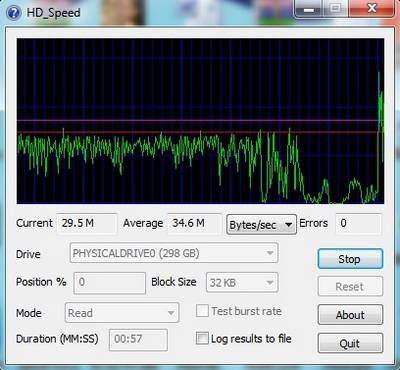
Task: Open the Block Size 32 KB dropdown
Action: [x=242, y=282]
